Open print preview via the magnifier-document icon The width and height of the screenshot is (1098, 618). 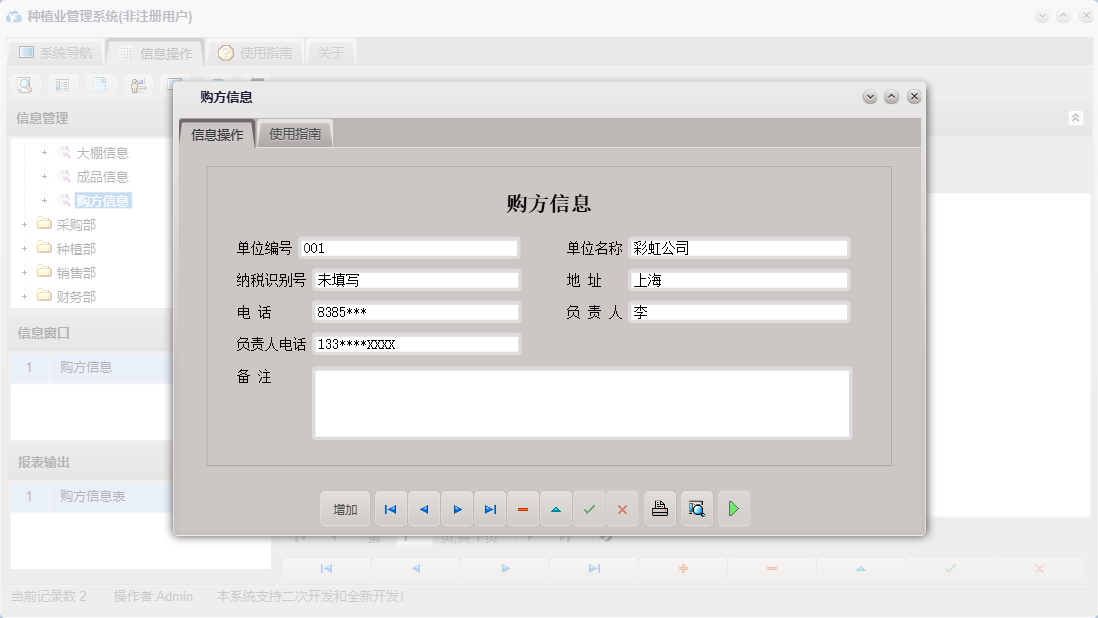[697, 509]
